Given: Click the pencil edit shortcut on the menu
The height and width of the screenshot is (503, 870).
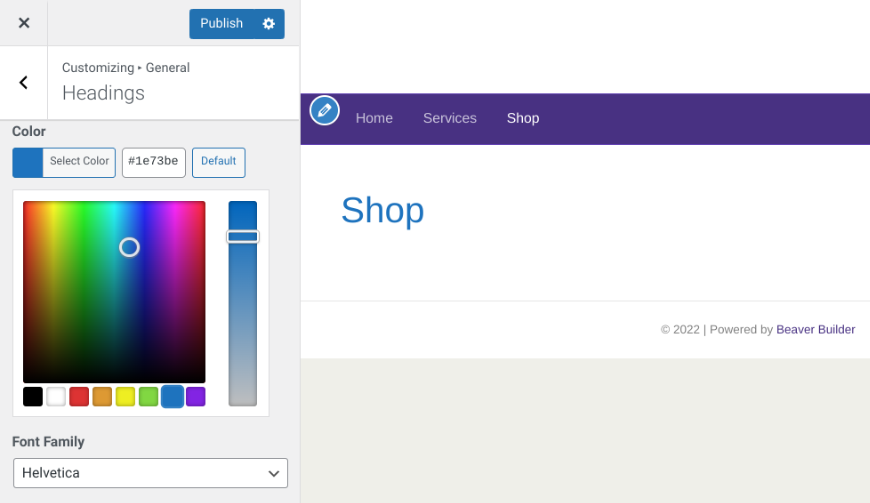Looking at the screenshot, I should [325, 110].
